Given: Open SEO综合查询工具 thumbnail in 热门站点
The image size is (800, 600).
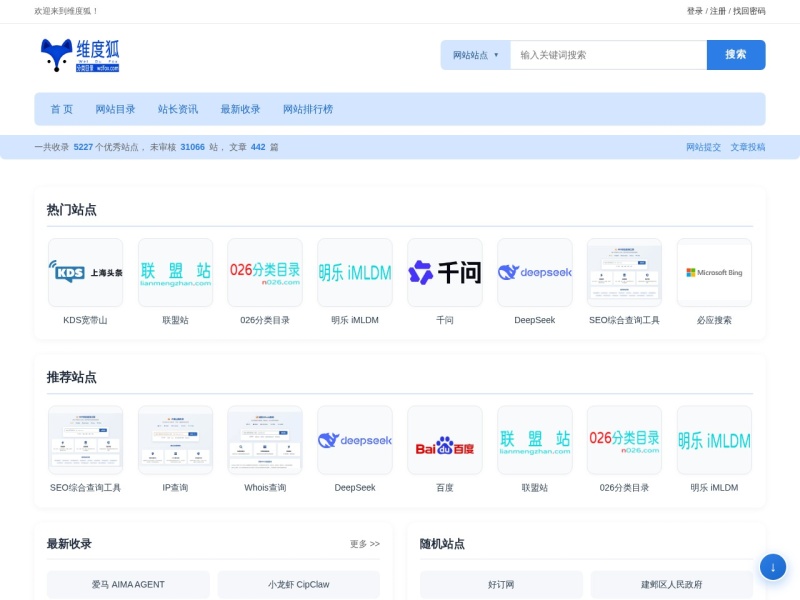Looking at the screenshot, I should [624, 272].
